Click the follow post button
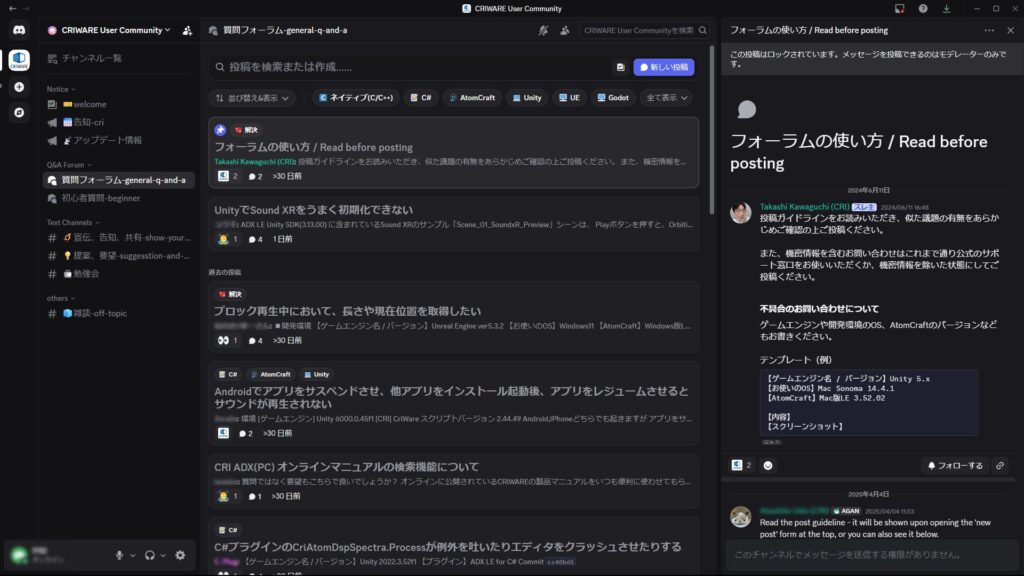 click(954, 465)
